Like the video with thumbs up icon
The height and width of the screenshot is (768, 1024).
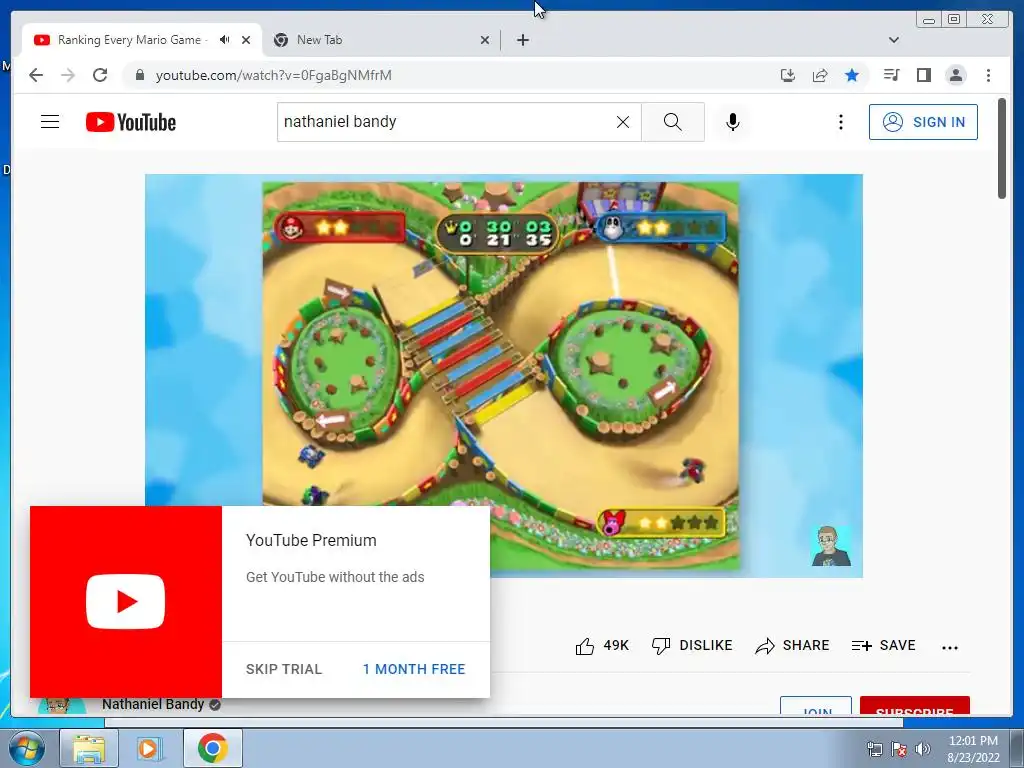[x=584, y=647]
